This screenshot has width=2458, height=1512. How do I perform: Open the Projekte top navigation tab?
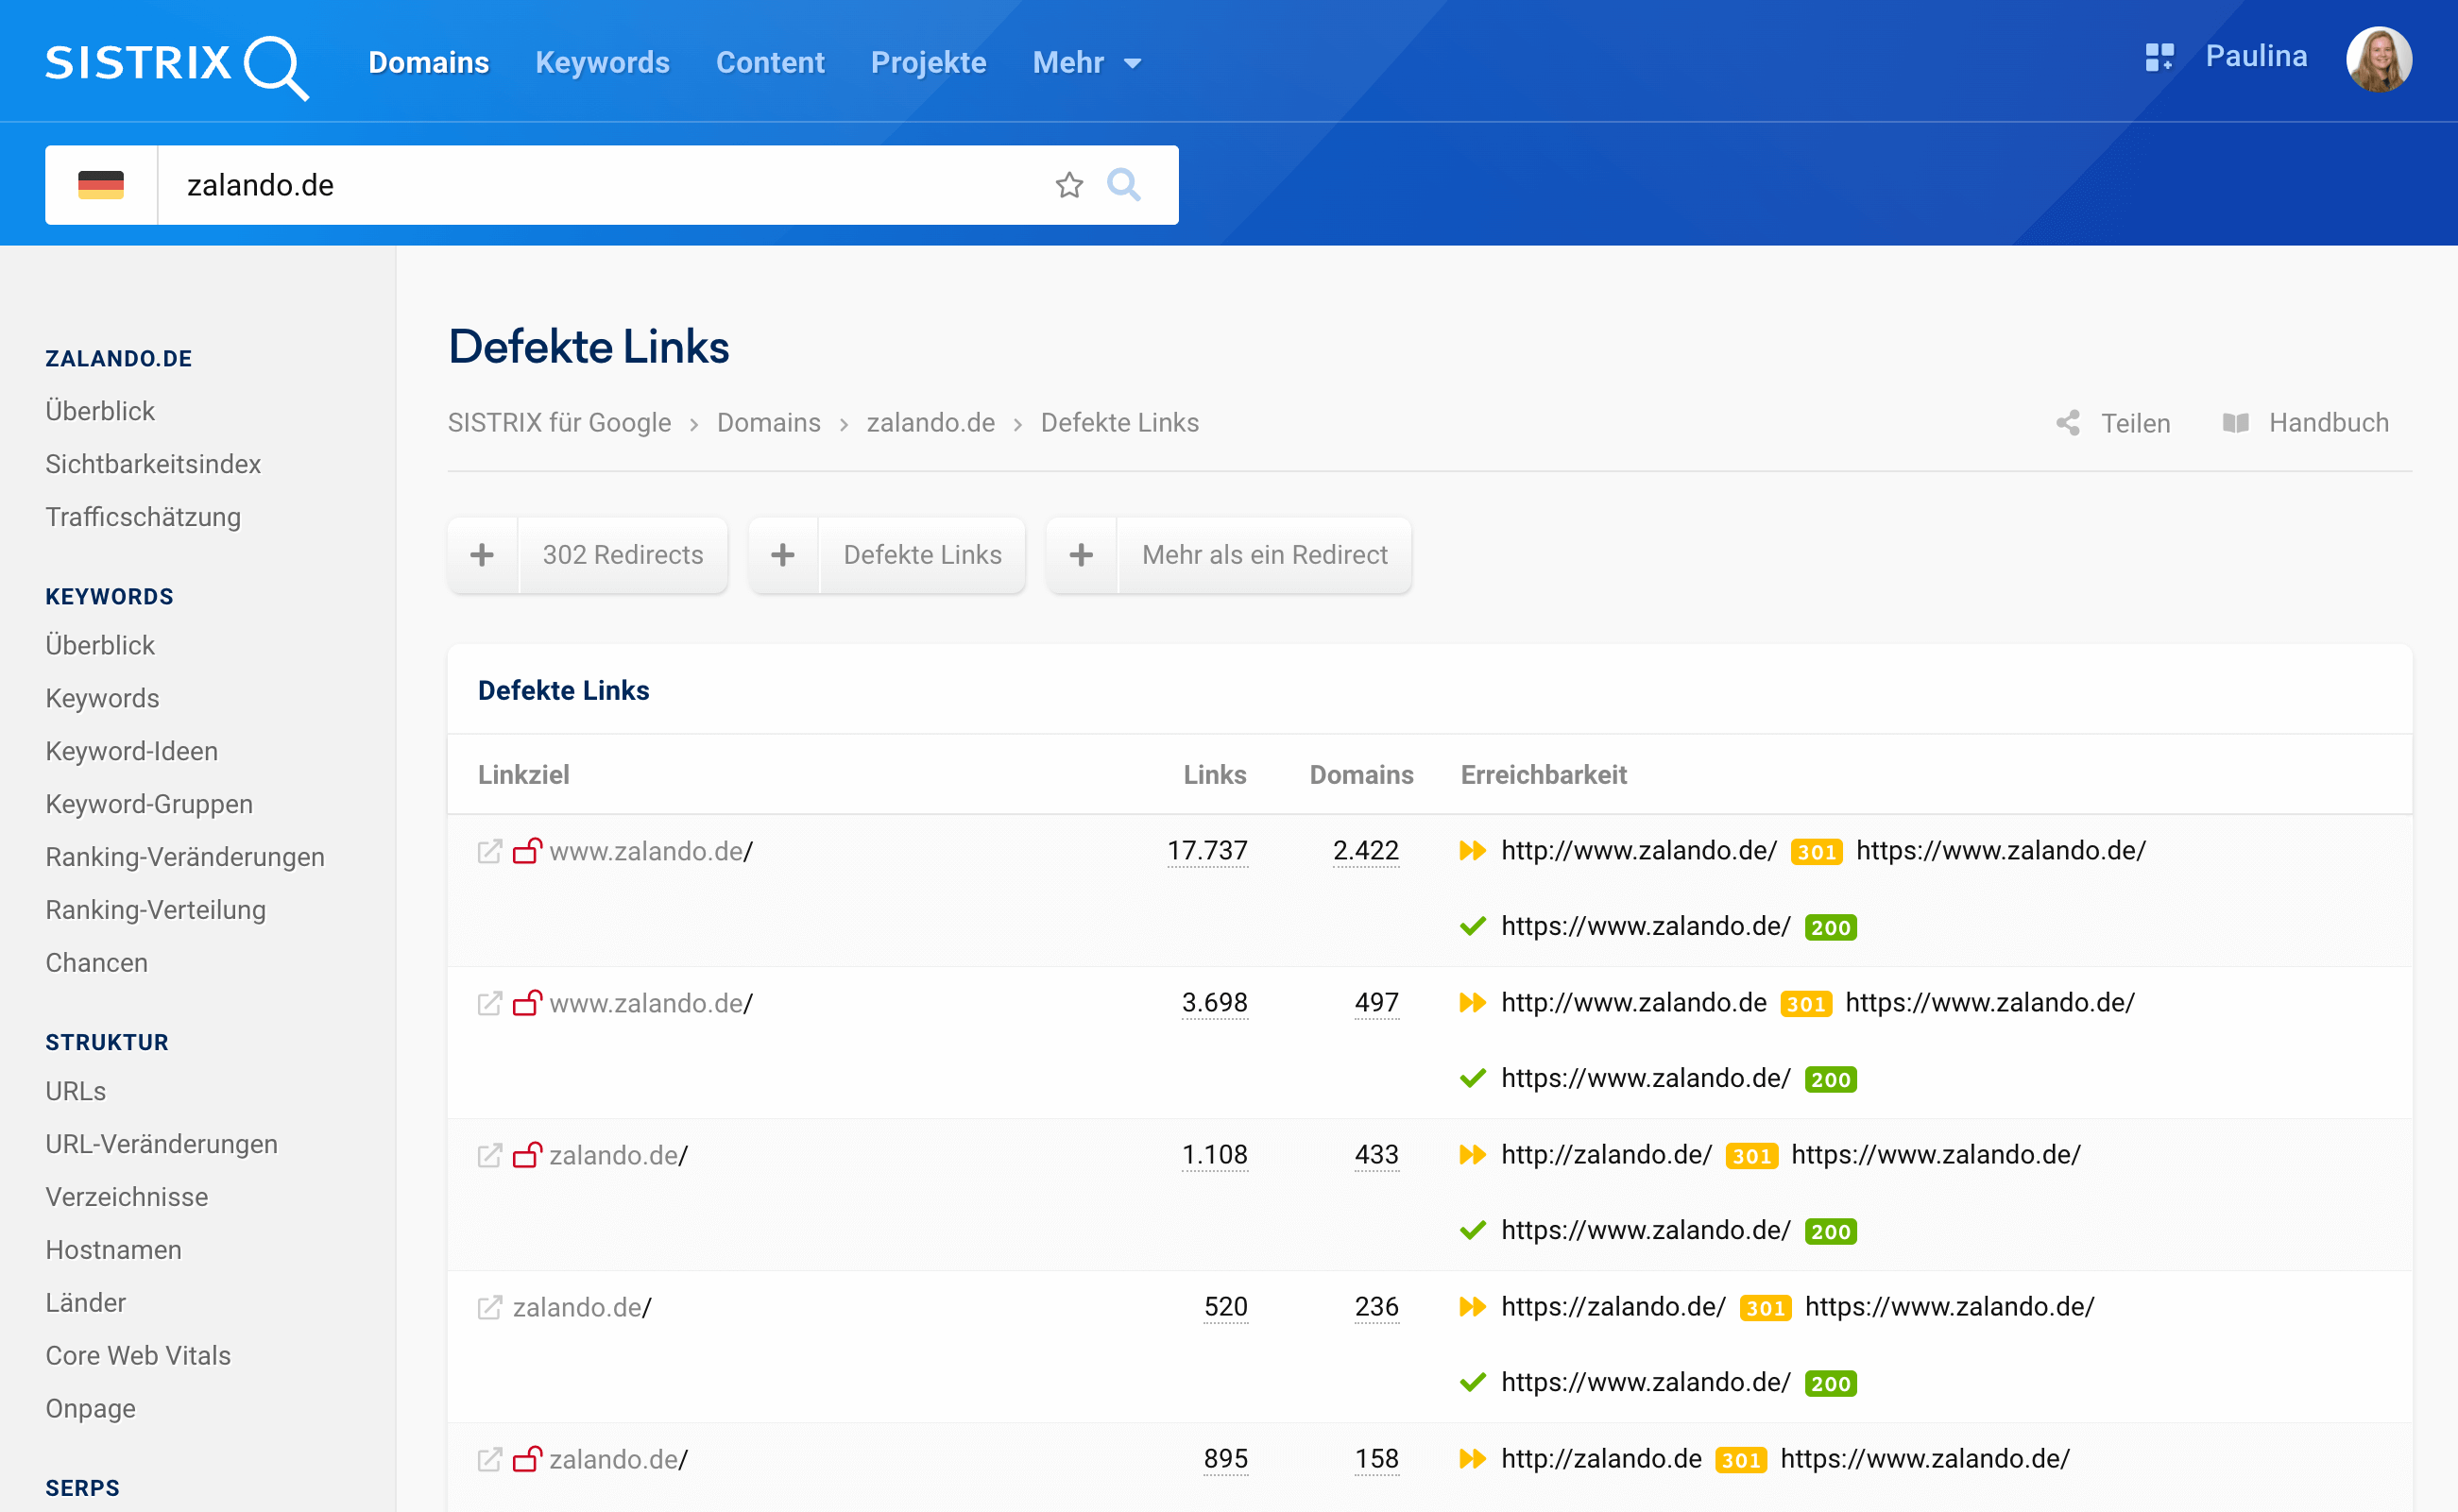pos(928,63)
